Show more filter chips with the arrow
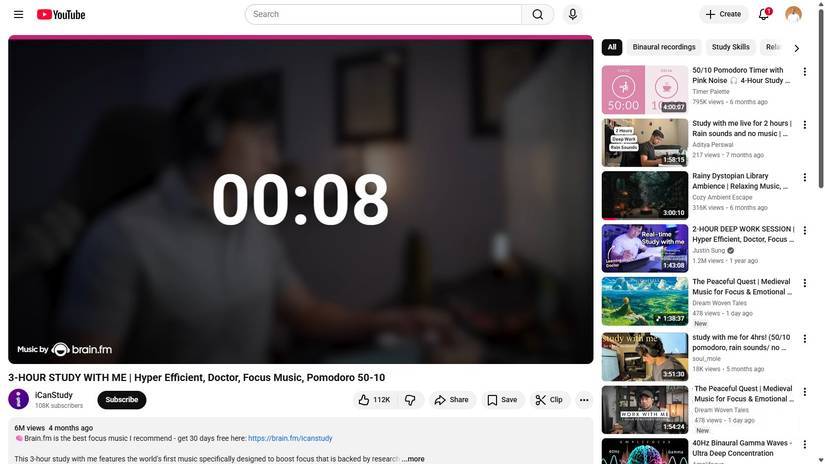 tap(797, 48)
